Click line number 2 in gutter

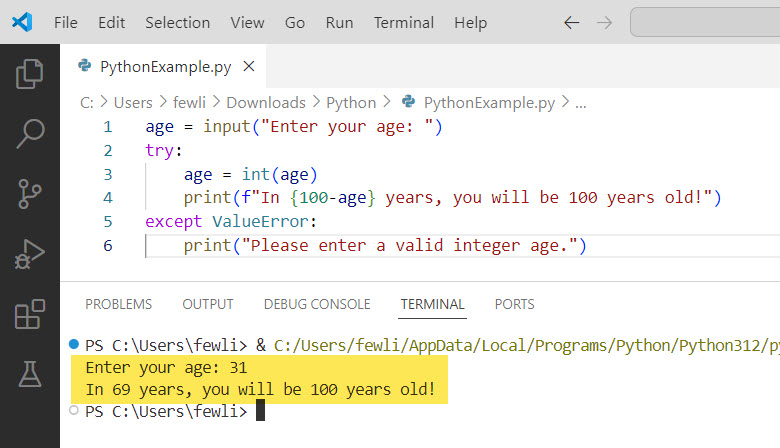coord(107,151)
